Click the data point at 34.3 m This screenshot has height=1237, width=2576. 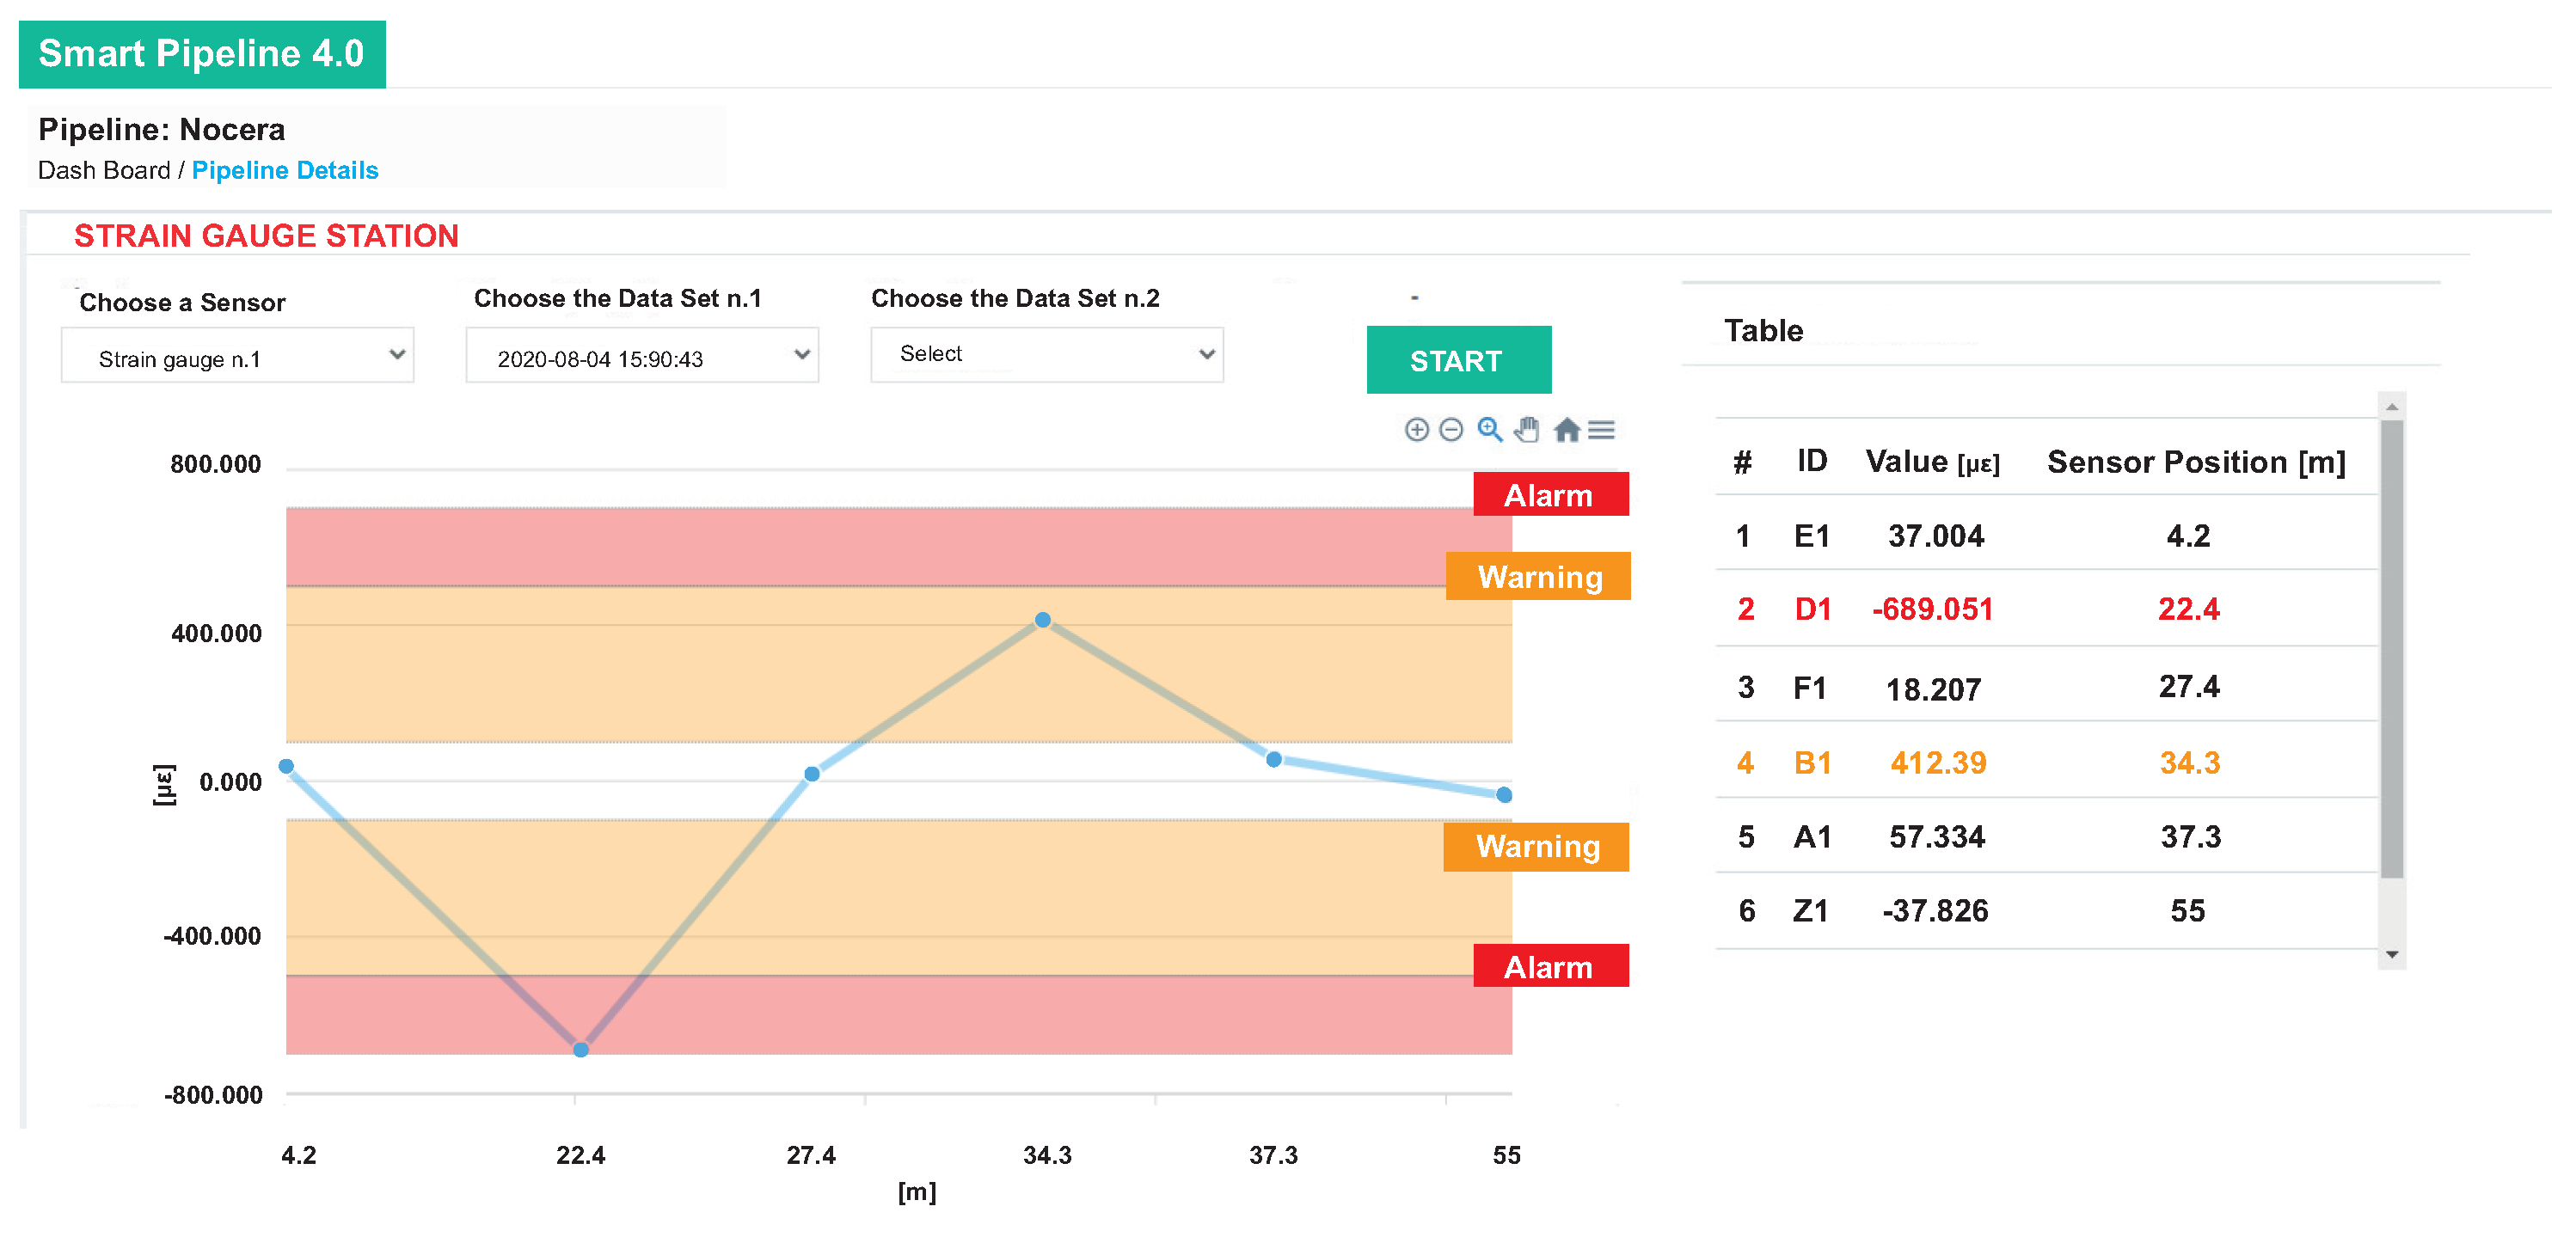[x=1042, y=620]
